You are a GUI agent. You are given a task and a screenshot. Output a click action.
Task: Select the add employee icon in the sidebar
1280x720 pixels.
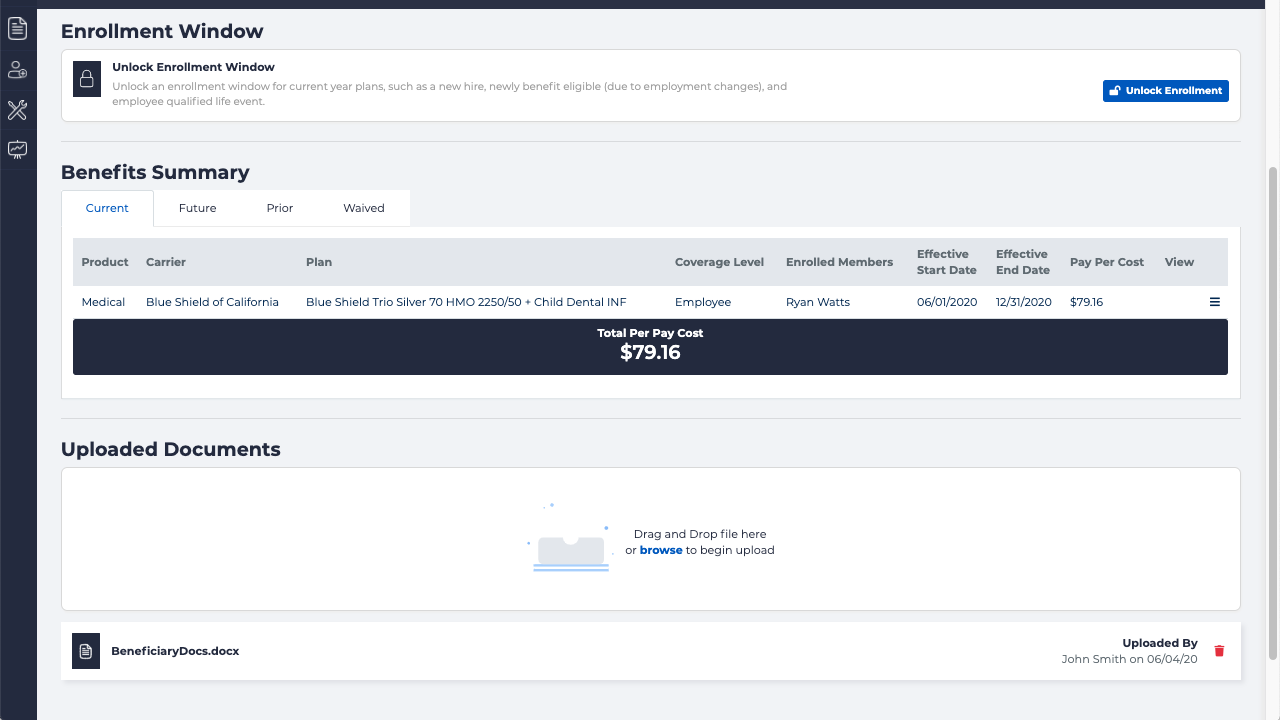(x=17, y=69)
